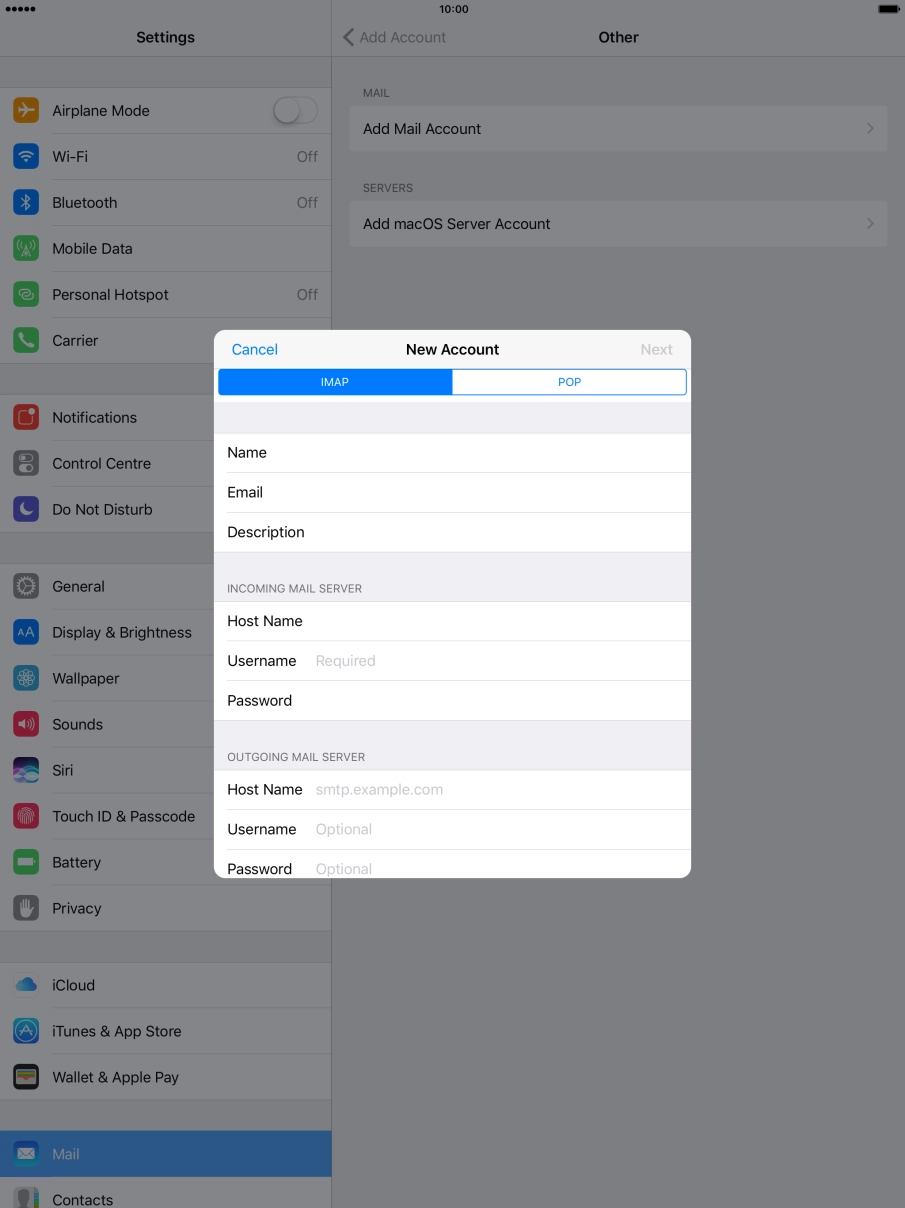Screen dimensions: 905x1208
Task: Select the Personal Hotspot icon
Action: click(x=26, y=294)
